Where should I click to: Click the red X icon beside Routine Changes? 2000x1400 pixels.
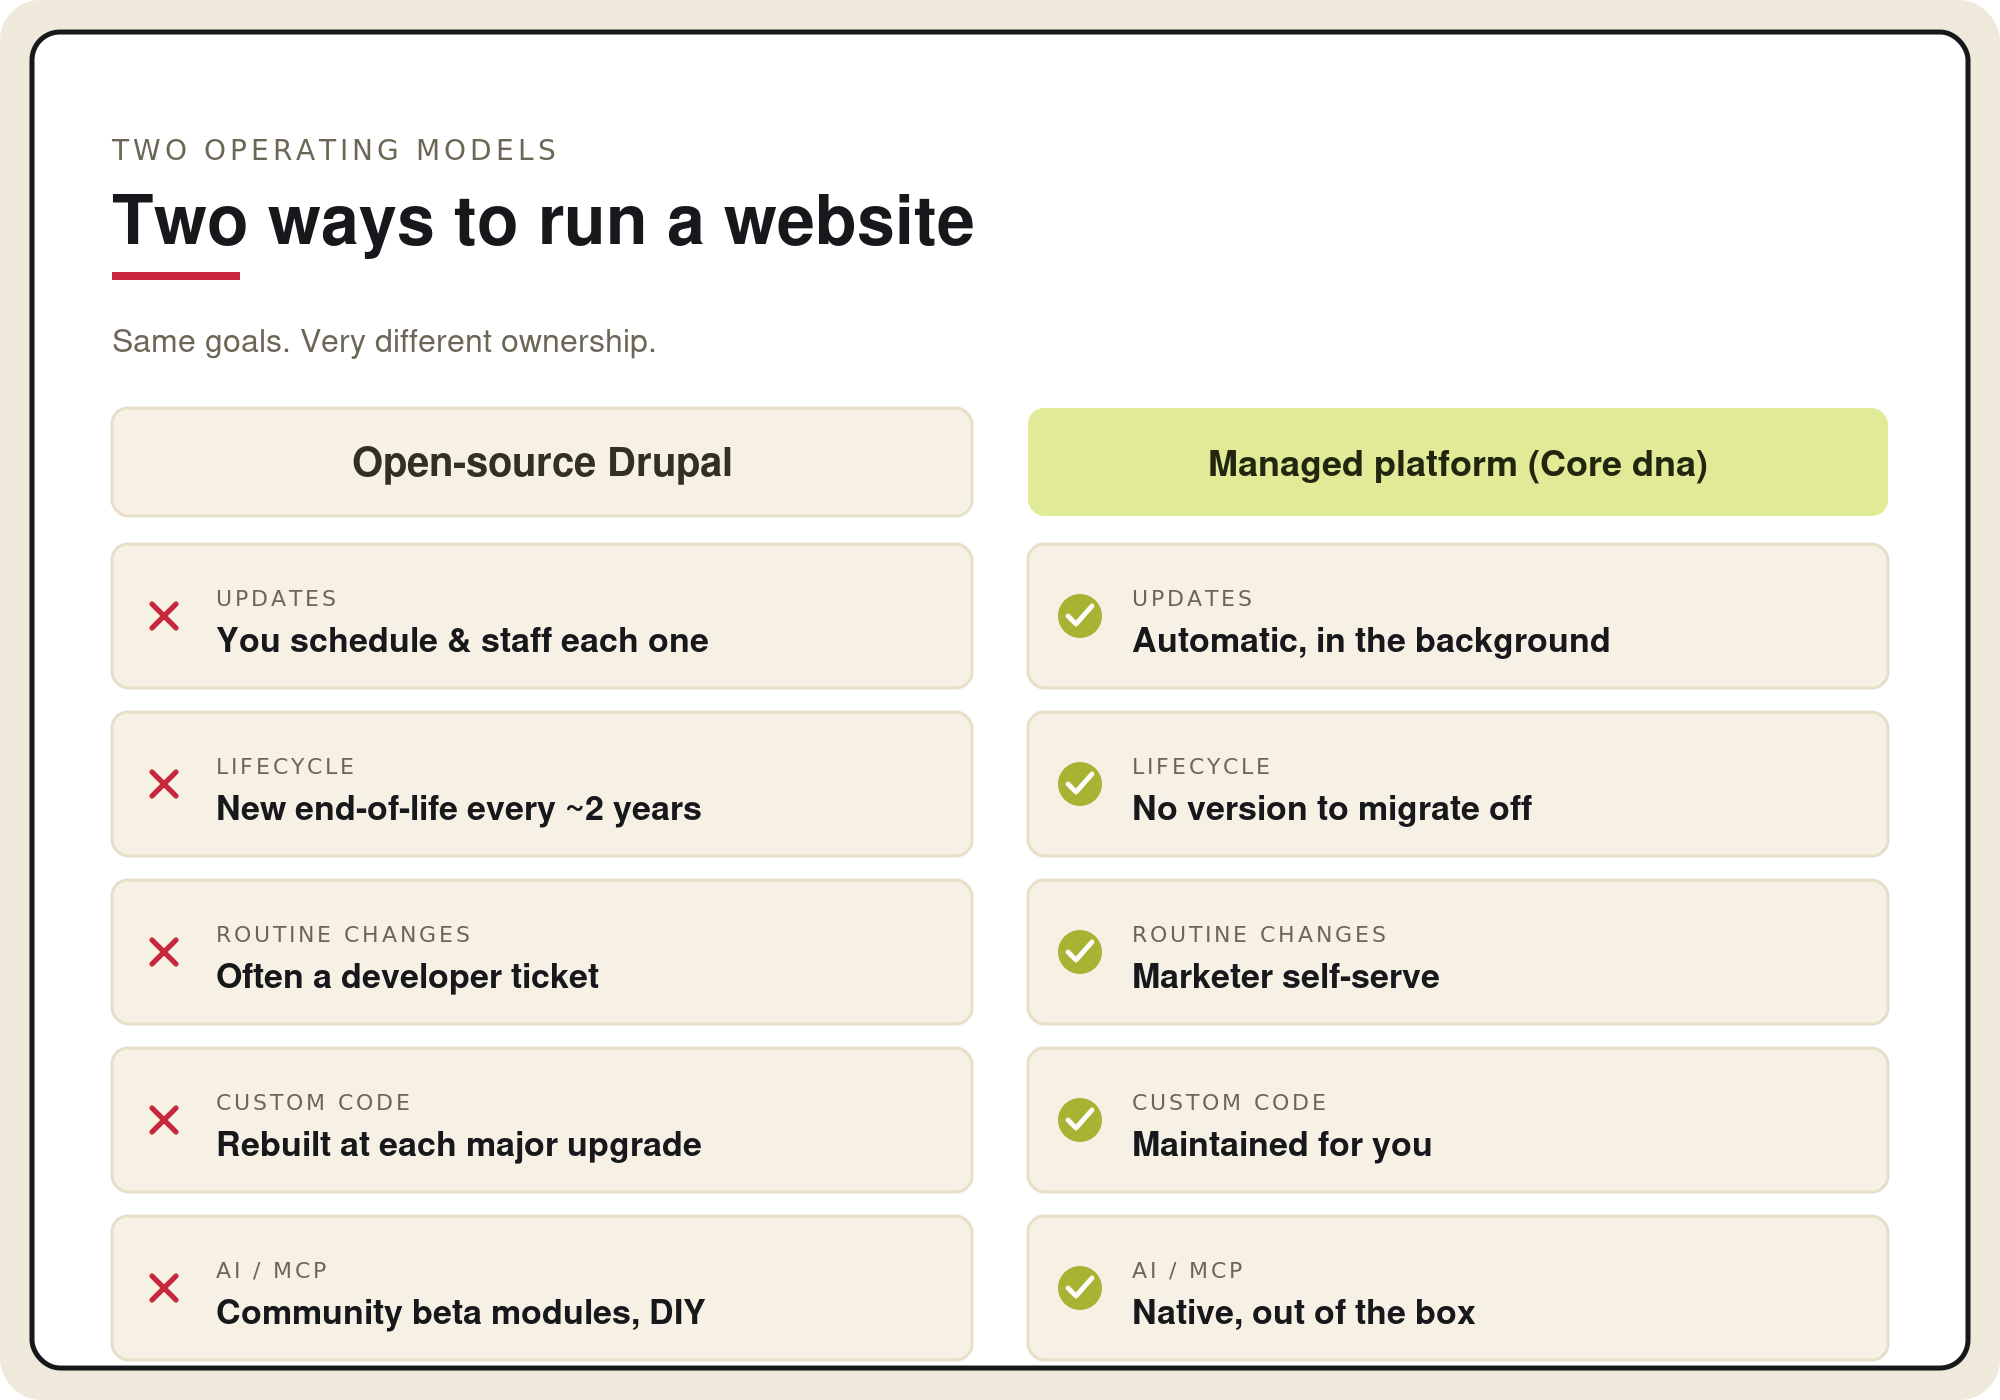(x=164, y=952)
